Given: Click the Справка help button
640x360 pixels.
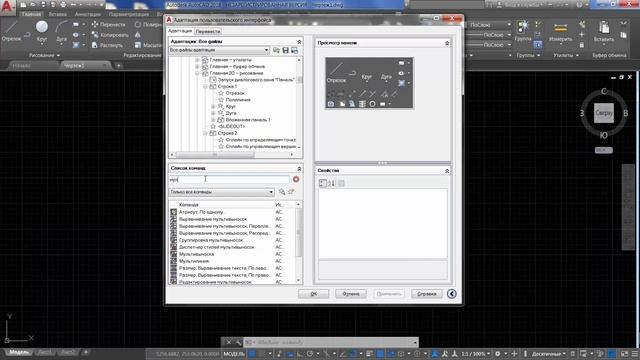Looking at the screenshot, I should point(427,294).
